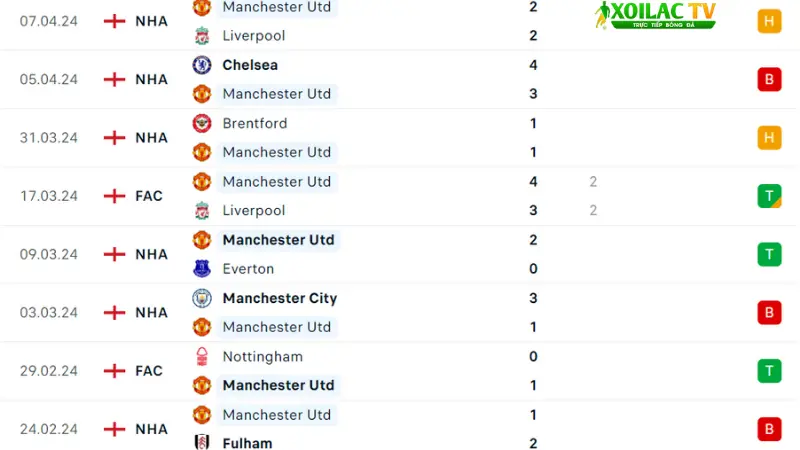Click the Fulham club crest

coord(202,442)
